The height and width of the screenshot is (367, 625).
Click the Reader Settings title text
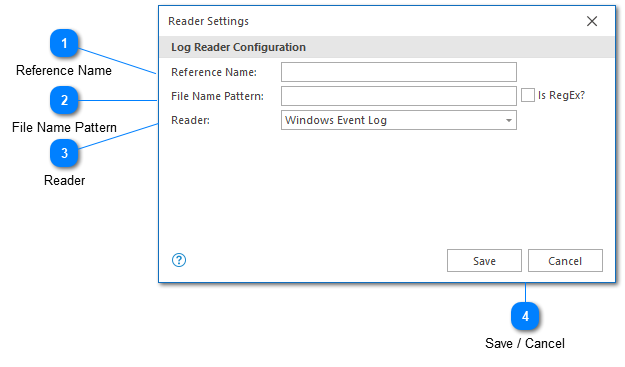(x=208, y=21)
